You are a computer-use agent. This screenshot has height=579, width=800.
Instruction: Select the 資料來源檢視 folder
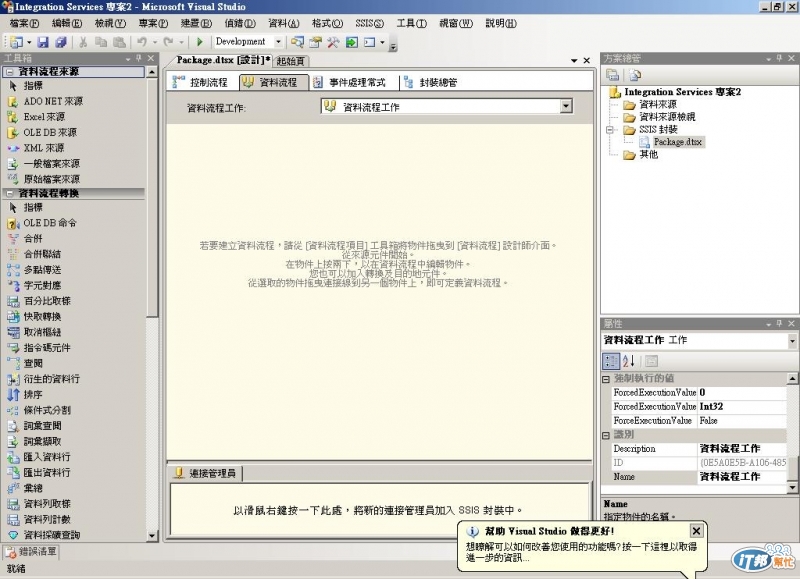(659, 117)
